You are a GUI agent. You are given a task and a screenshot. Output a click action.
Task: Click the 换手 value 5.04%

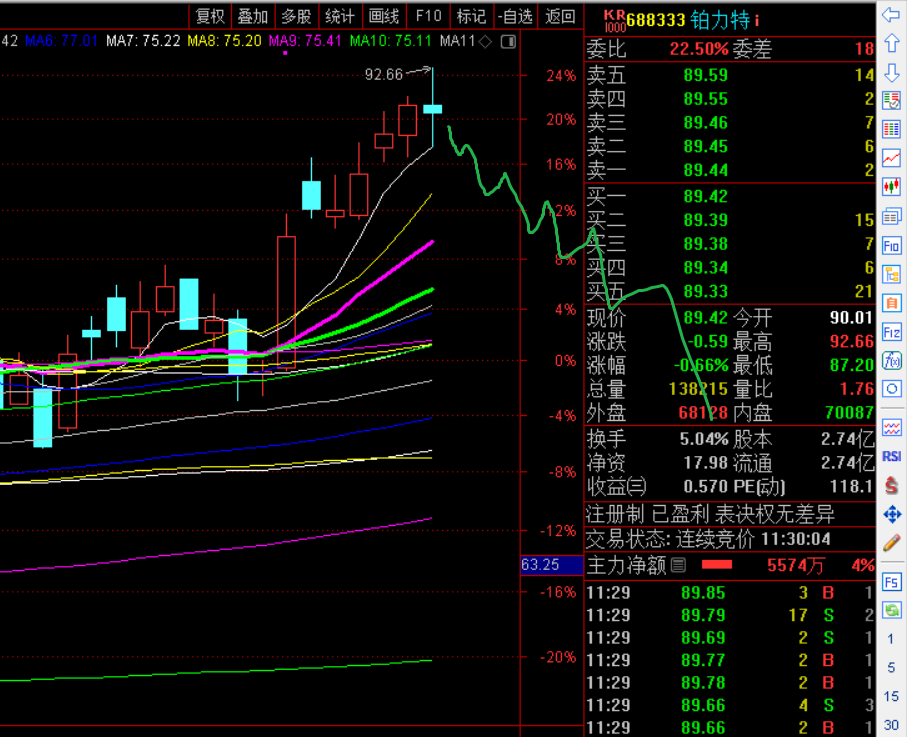(x=703, y=439)
